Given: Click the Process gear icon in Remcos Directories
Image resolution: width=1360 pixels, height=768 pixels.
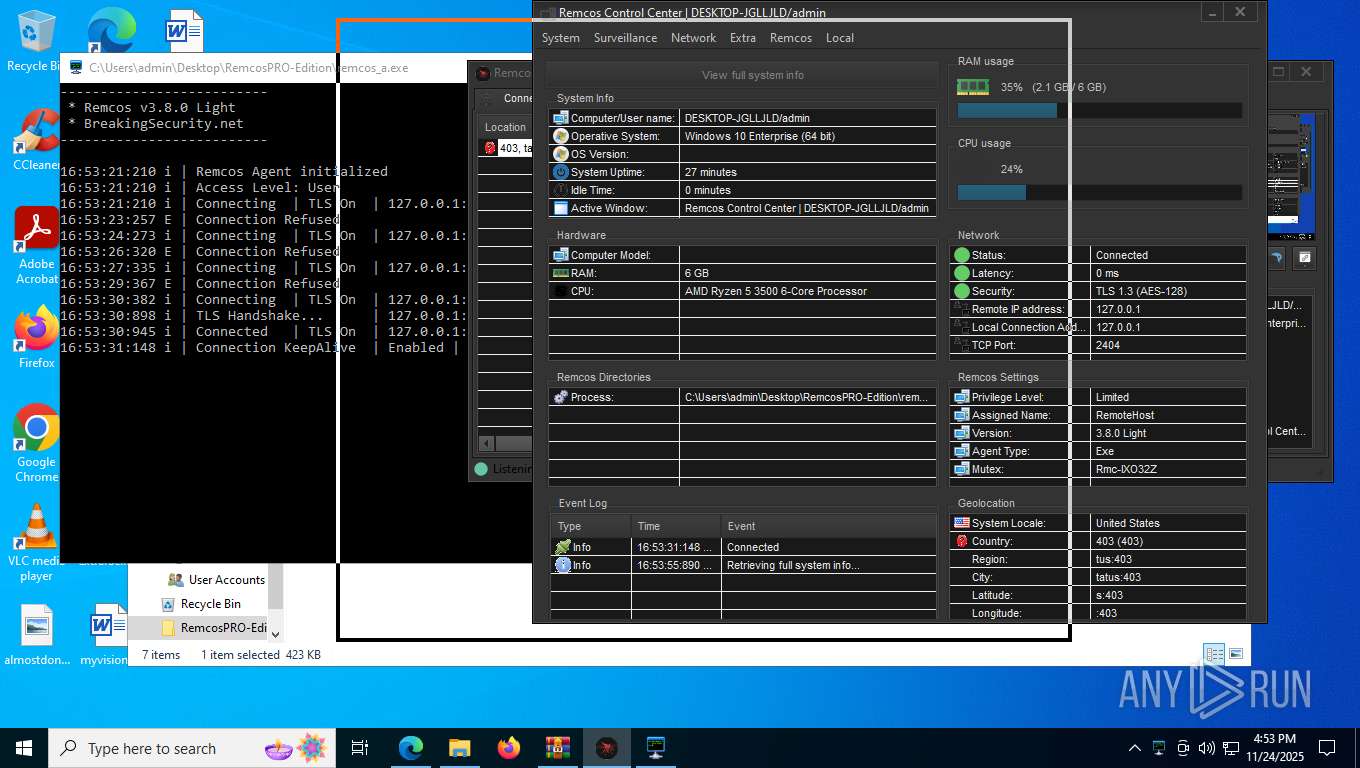Looking at the screenshot, I should [561, 397].
